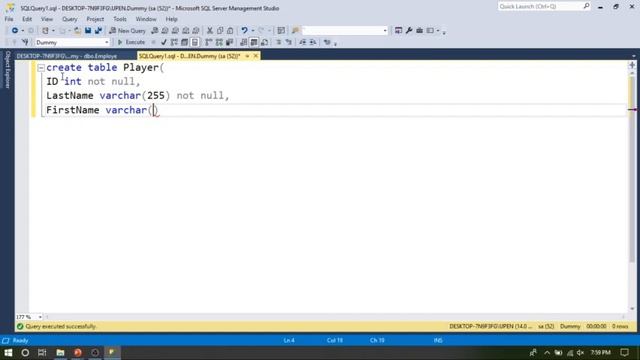Open an Analysis Services DAX Query
The height and width of the screenshot is (360, 640).
(196, 31)
